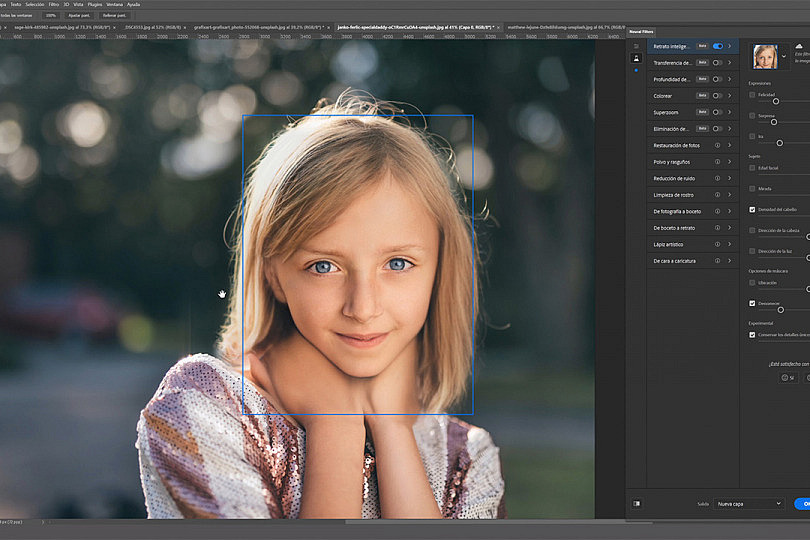
Task: Click the preview layout icon at panel bottom-left
Action: [x=636, y=503]
